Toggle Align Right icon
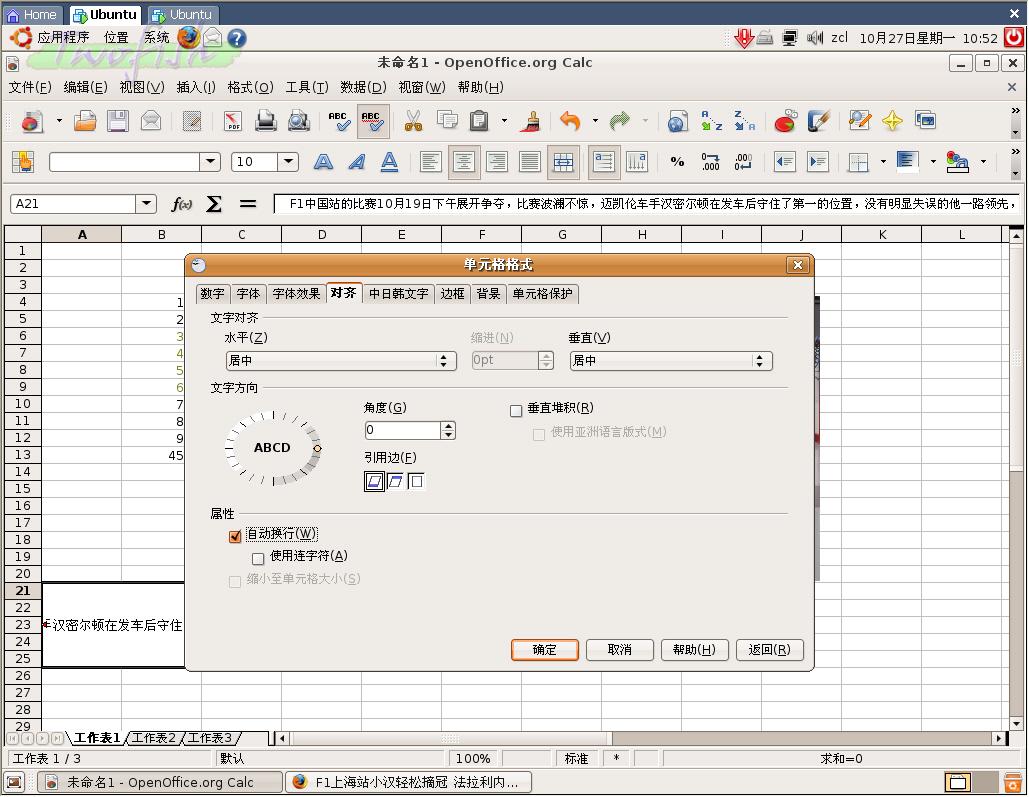The height and width of the screenshot is (797, 1029). [x=497, y=162]
